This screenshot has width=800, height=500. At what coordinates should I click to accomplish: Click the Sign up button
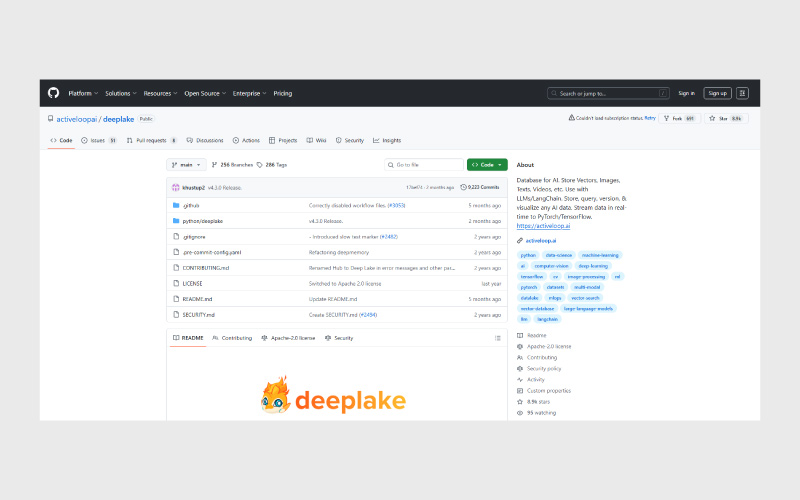(x=717, y=93)
